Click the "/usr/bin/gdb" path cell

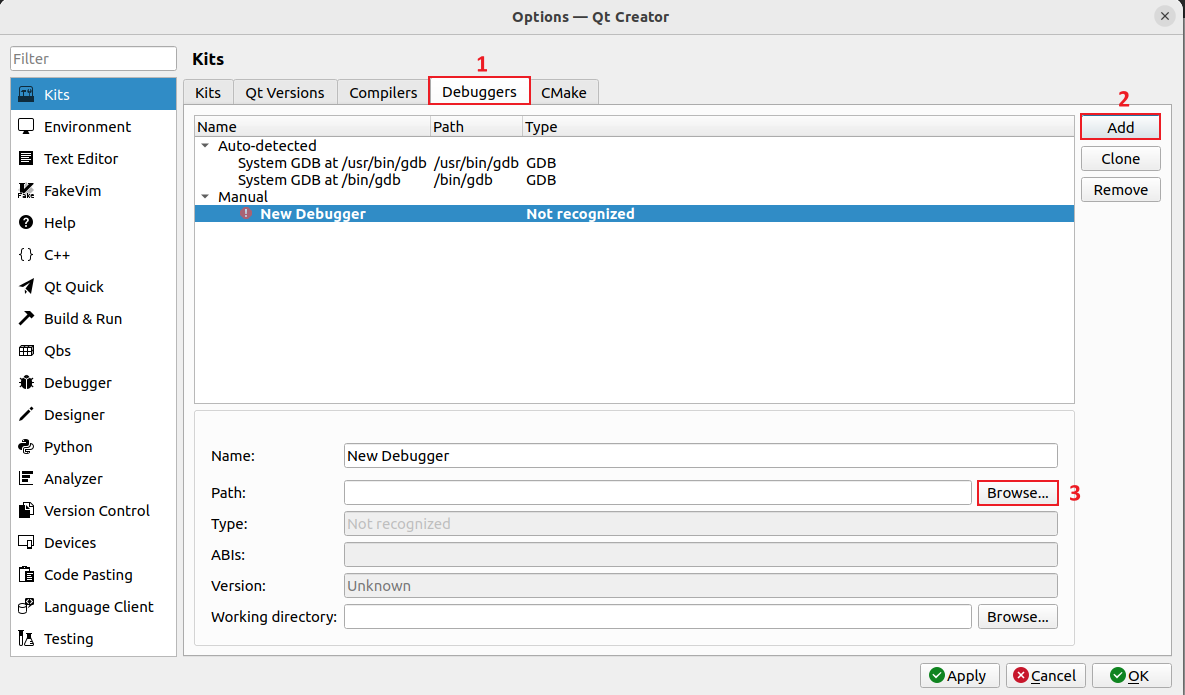click(476, 162)
